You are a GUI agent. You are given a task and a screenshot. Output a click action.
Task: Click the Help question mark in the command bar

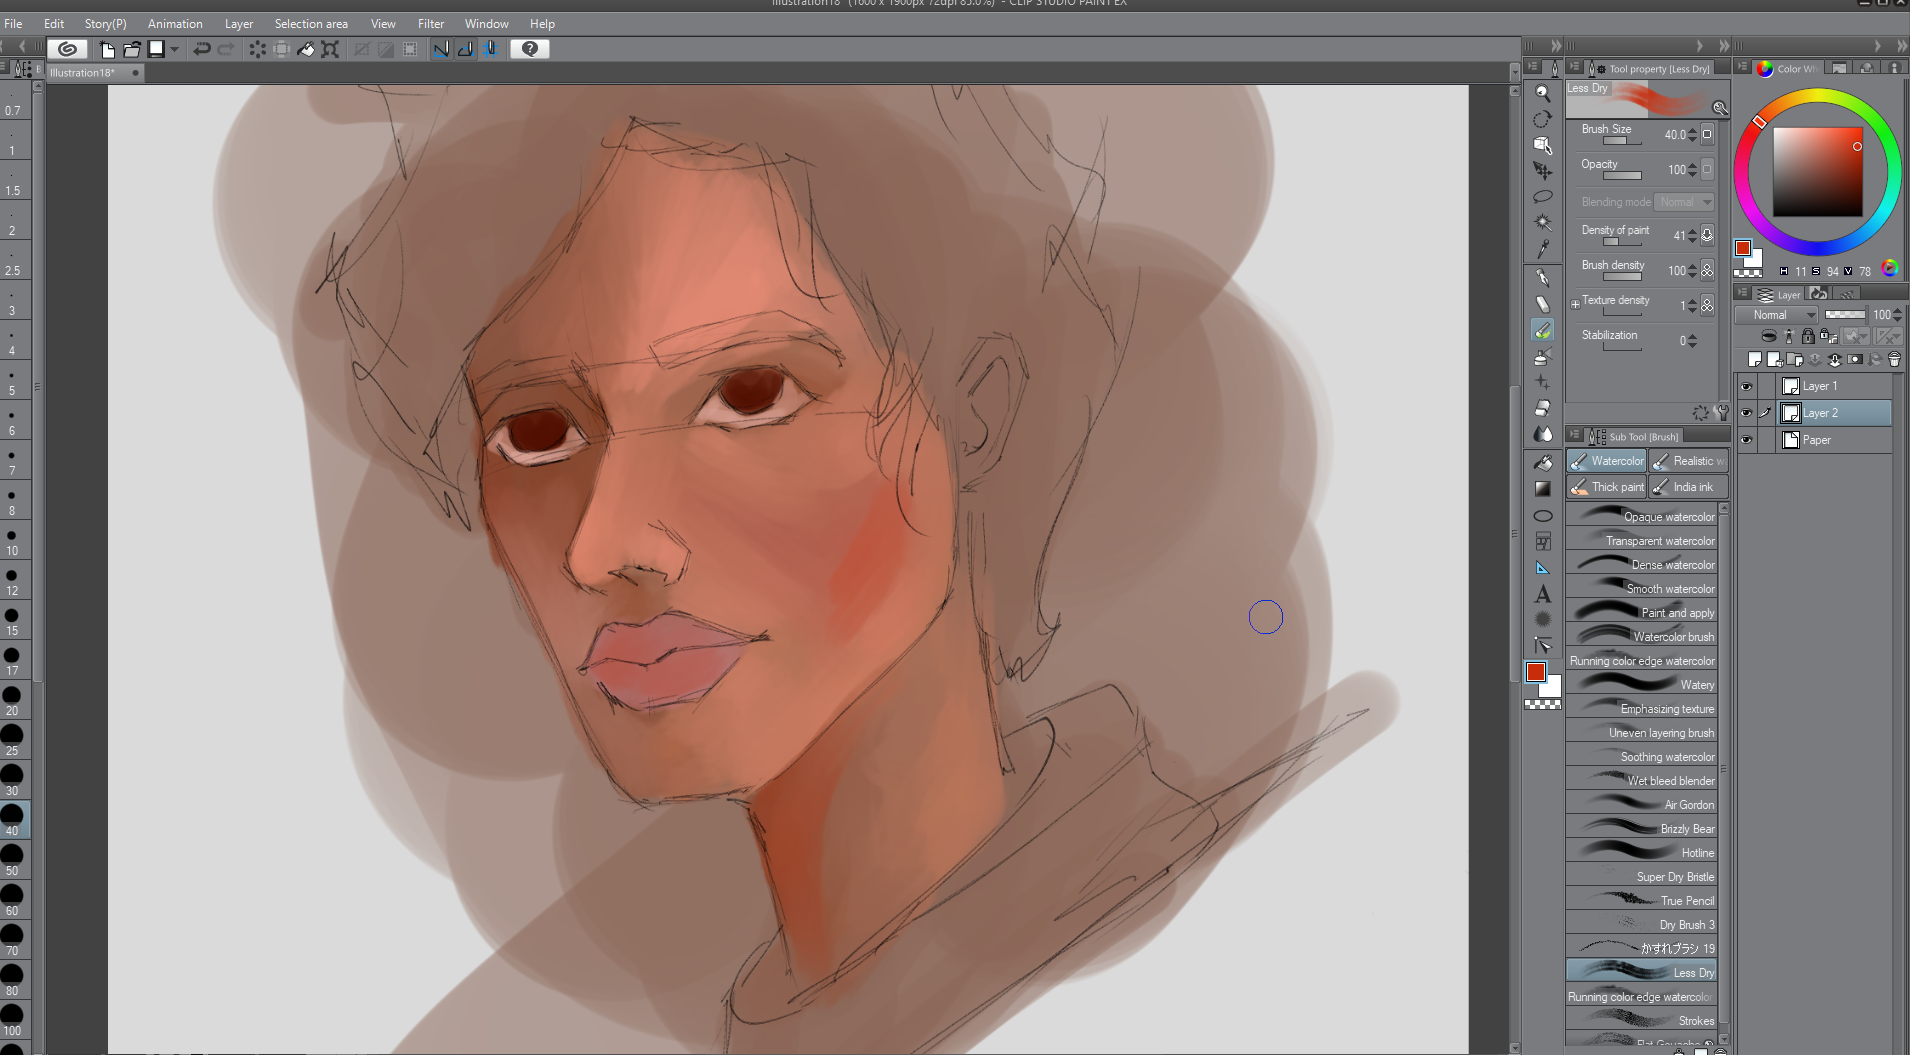(530, 49)
